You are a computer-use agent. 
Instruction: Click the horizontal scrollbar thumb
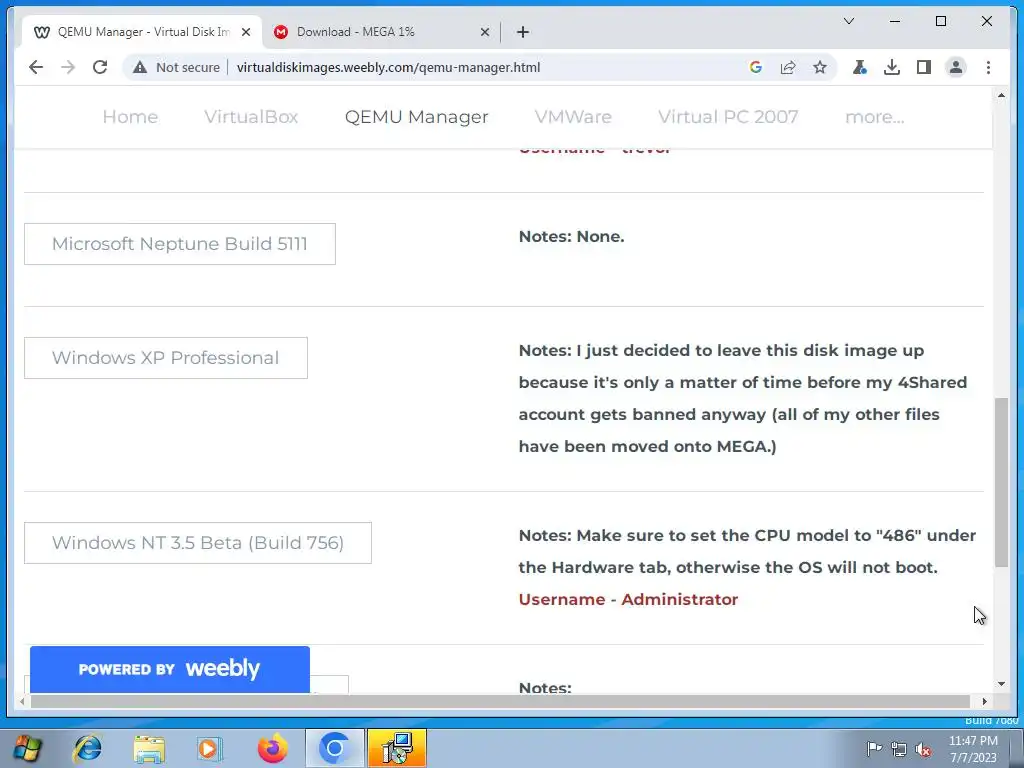tap(500, 701)
